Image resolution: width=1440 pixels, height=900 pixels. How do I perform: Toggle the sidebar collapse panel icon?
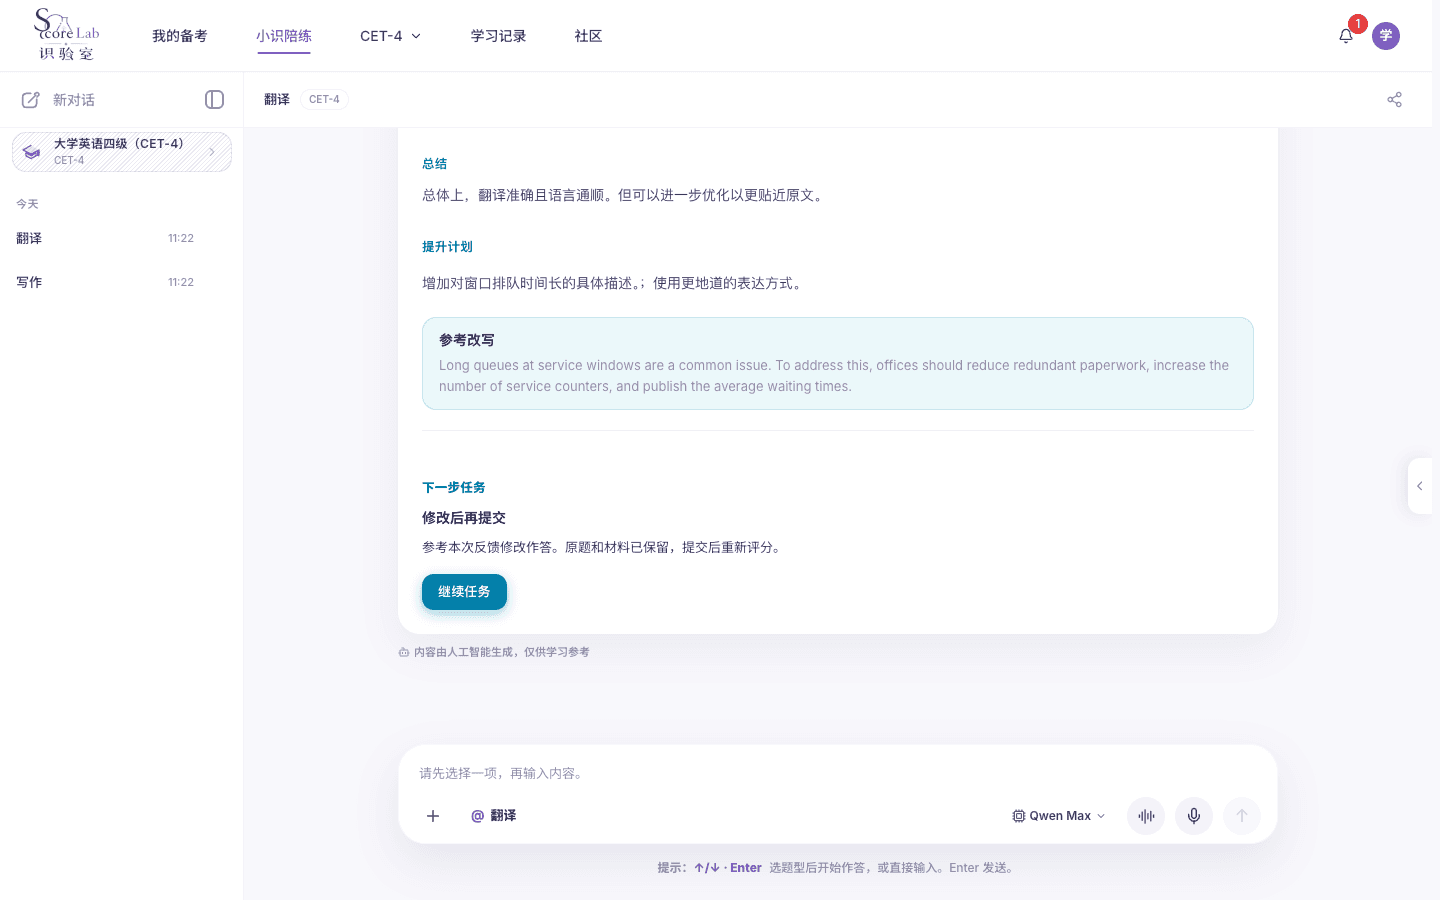point(214,99)
